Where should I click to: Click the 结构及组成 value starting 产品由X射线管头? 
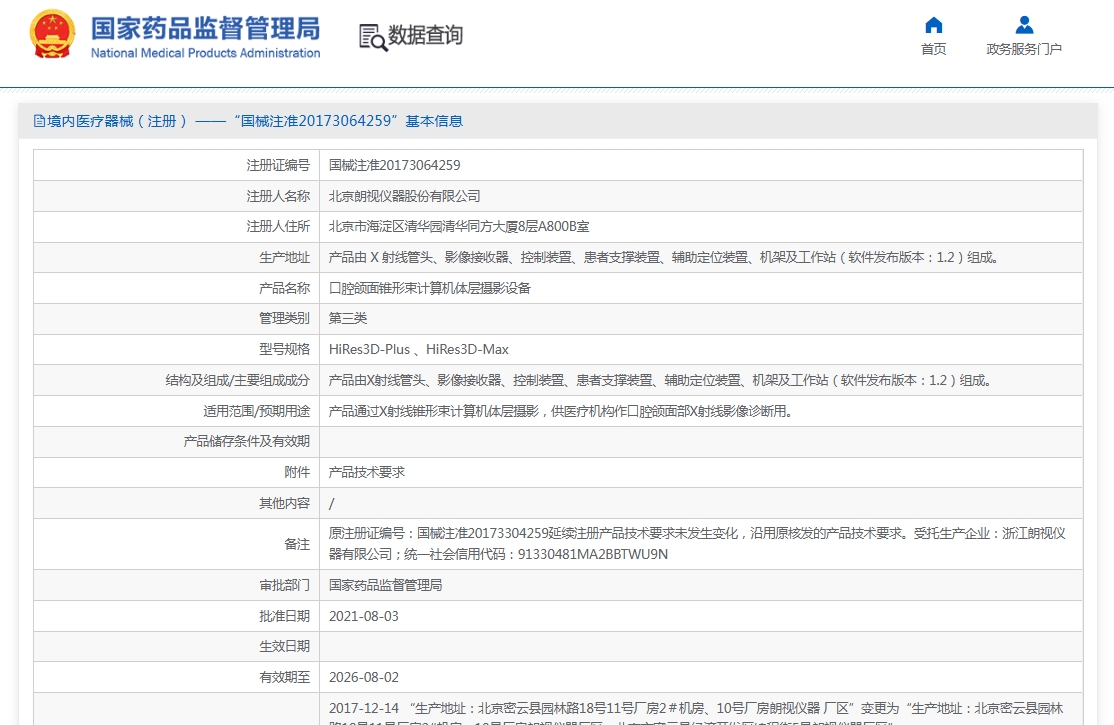tap(660, 380)
